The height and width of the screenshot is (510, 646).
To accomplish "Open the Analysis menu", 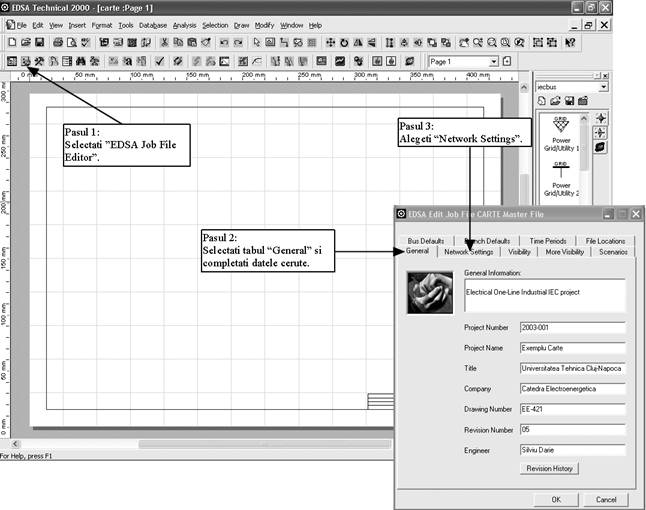I will (x=184, y=25).
